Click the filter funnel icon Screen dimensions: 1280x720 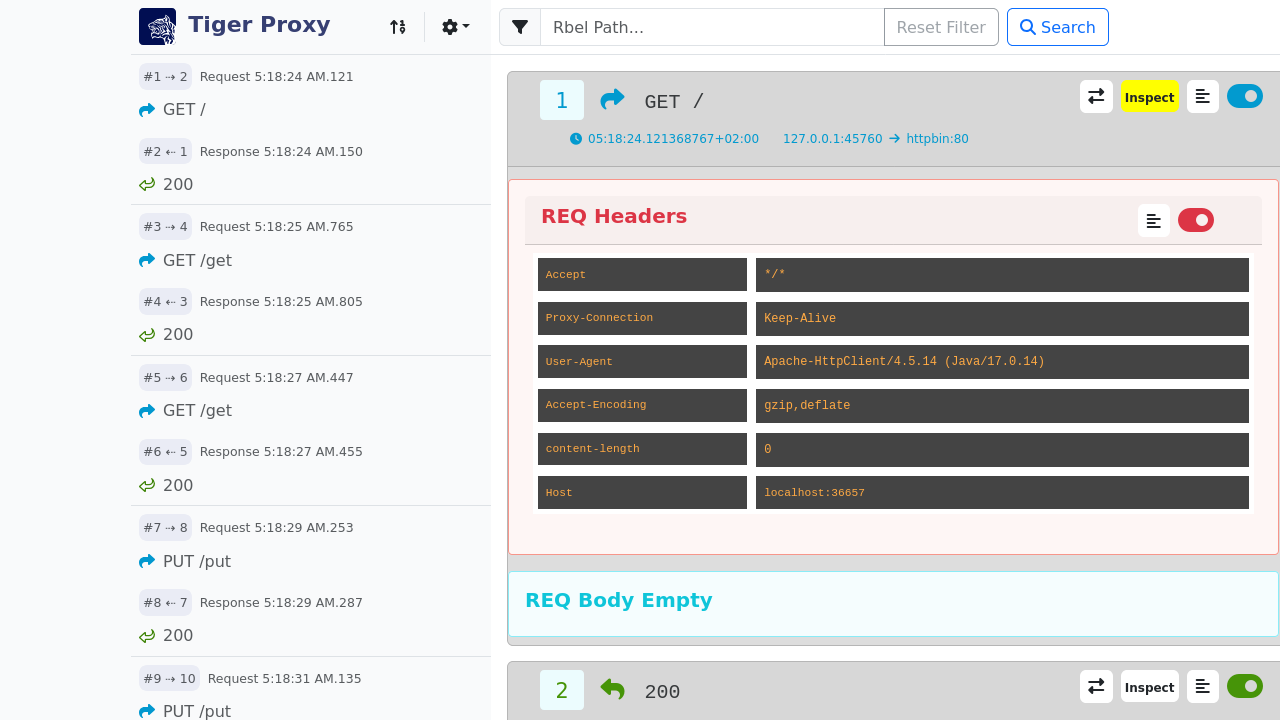(520, 27)
